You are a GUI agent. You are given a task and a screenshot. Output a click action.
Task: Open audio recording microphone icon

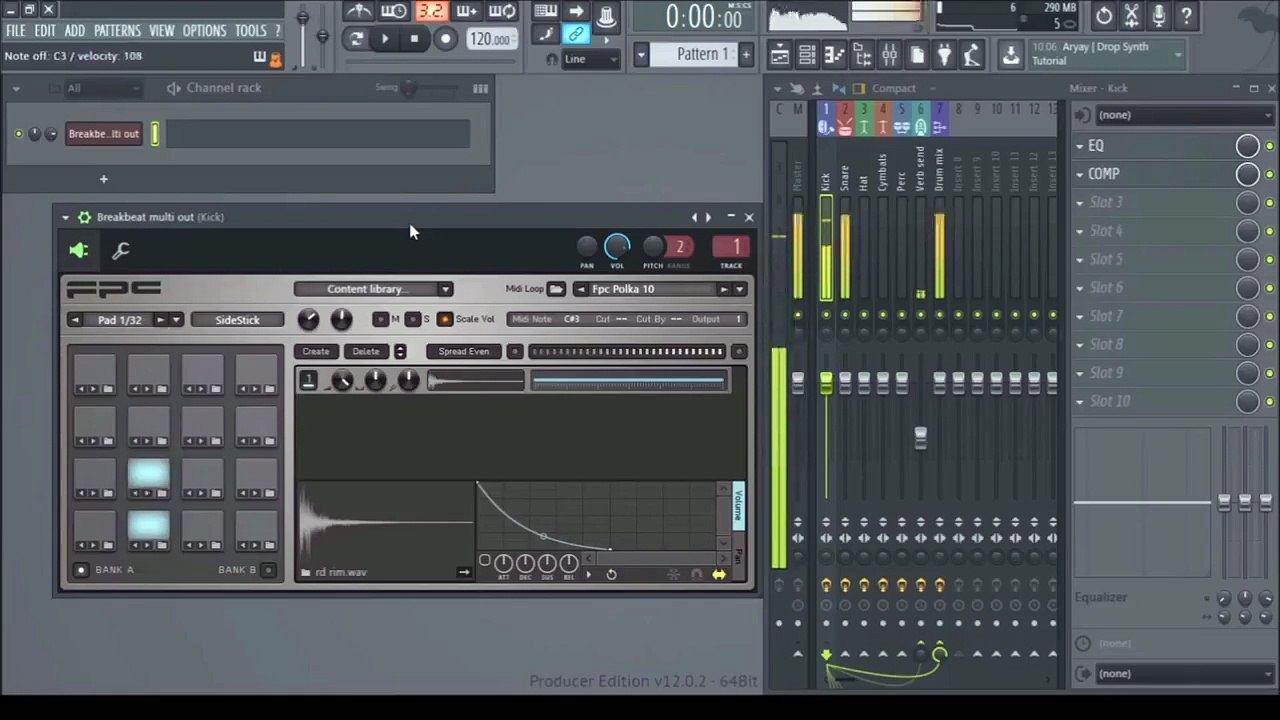1159,15
